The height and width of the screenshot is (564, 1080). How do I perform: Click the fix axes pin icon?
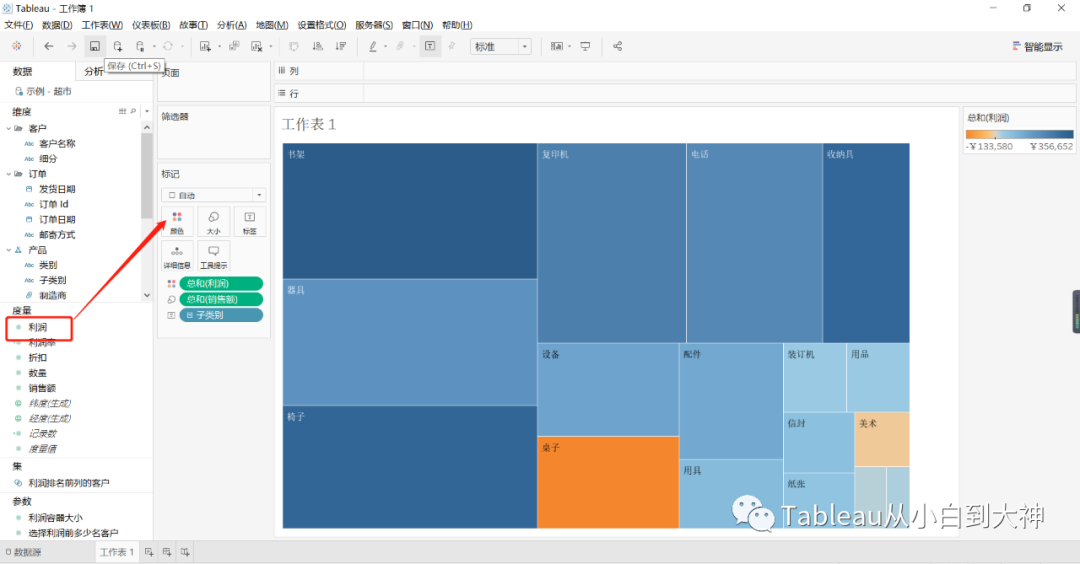coord(452,46)
